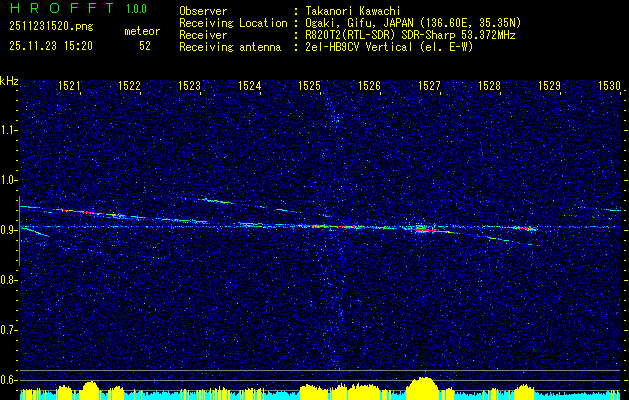Click the kHz axis unit label
The width and height of the screenshot is (629, 400).
tap(9, 81)
